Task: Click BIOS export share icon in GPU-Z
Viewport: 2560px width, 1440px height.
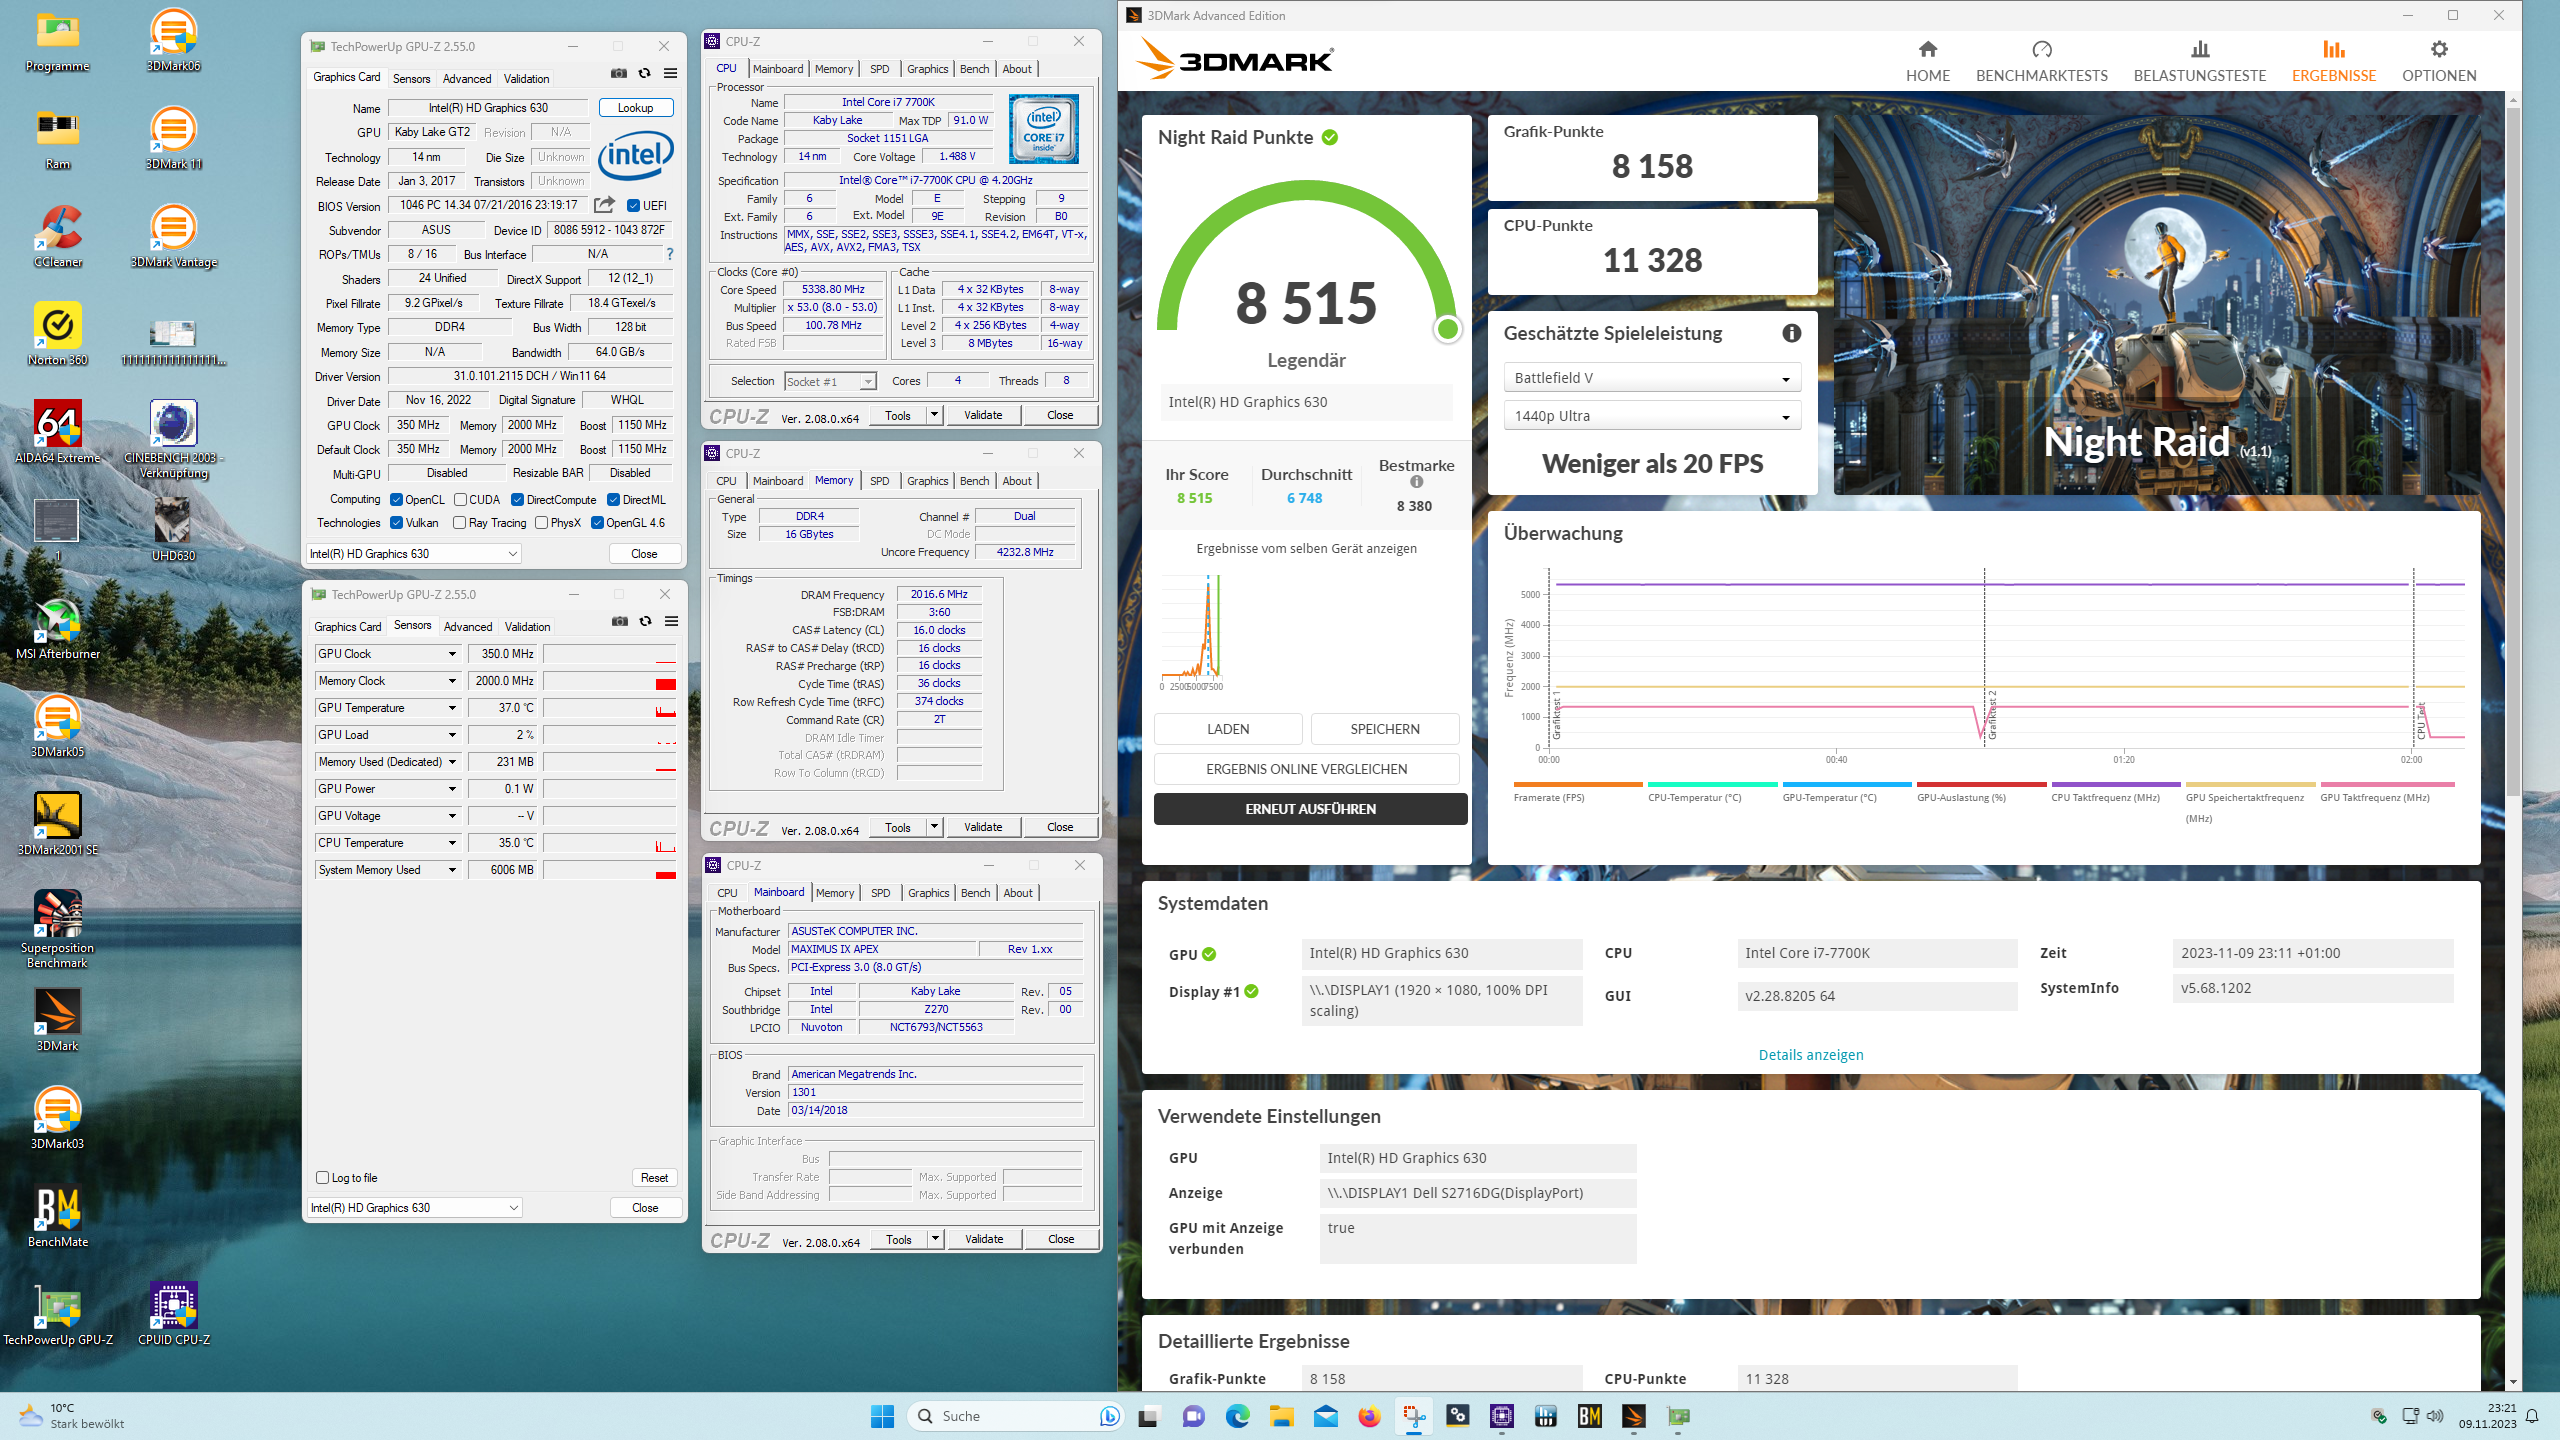Action: point(604,205)
